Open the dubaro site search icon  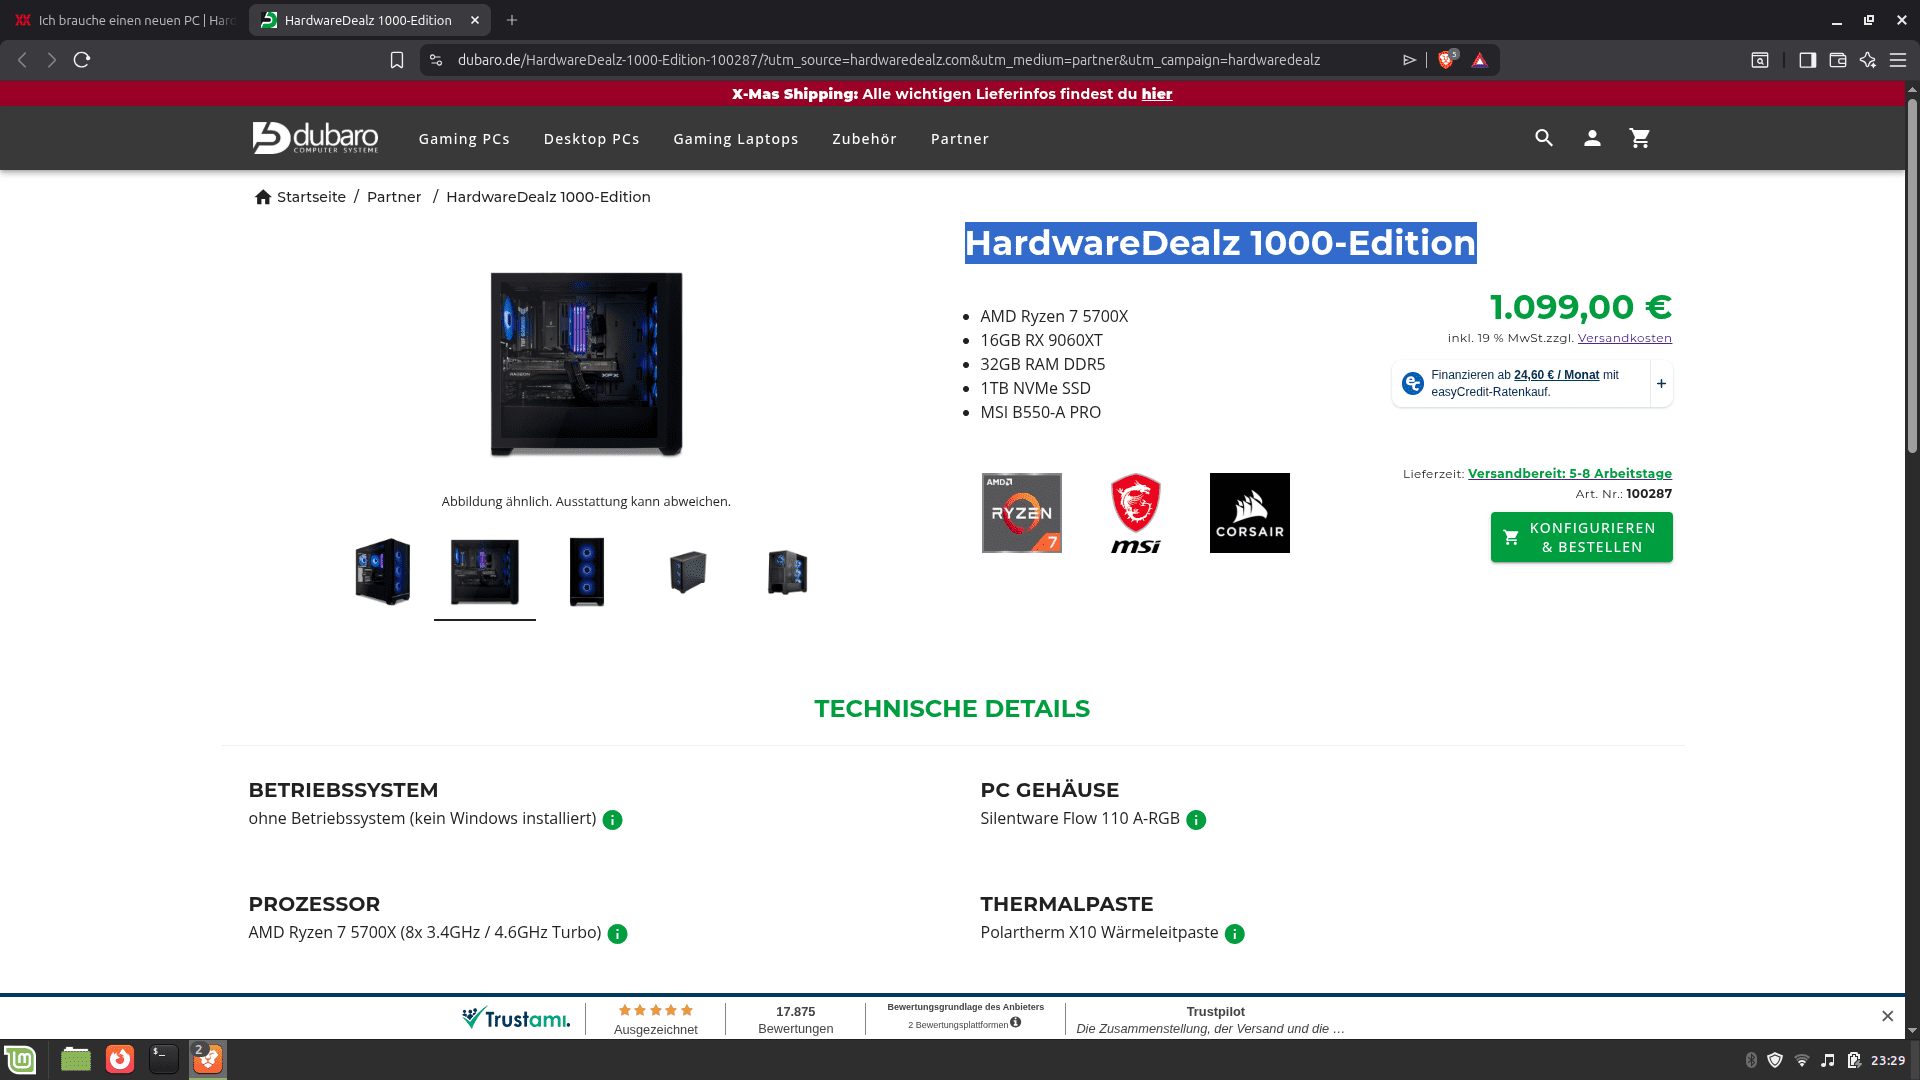(1544, 138)
